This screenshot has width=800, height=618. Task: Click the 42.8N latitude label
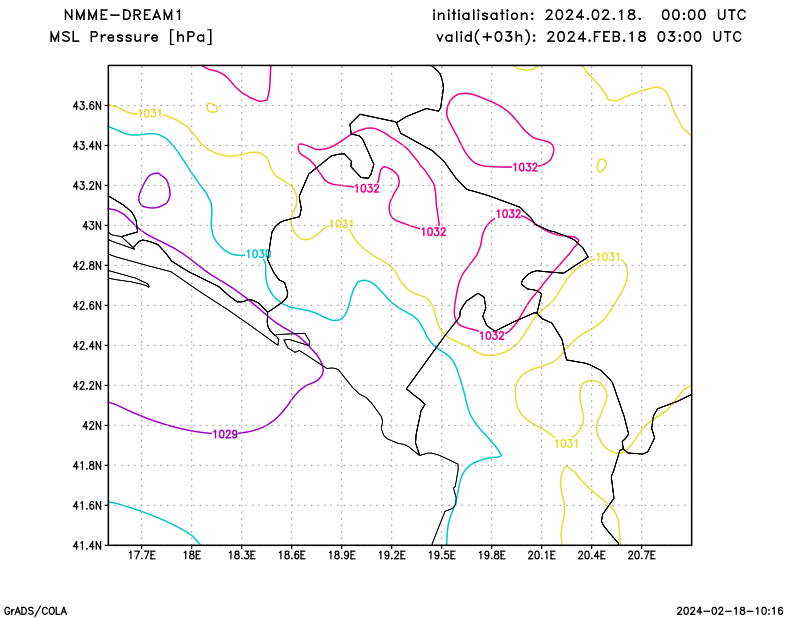pyautogui.click(x=87, y=265)
